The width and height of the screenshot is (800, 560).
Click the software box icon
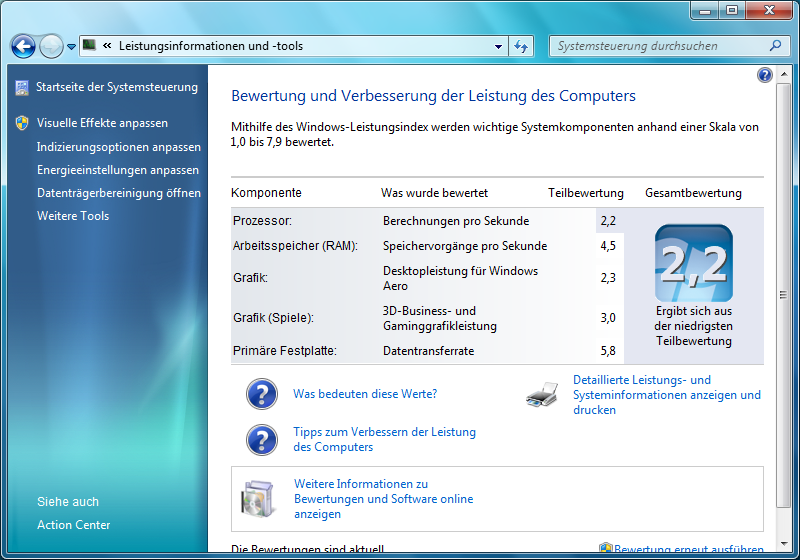(258, 499)
